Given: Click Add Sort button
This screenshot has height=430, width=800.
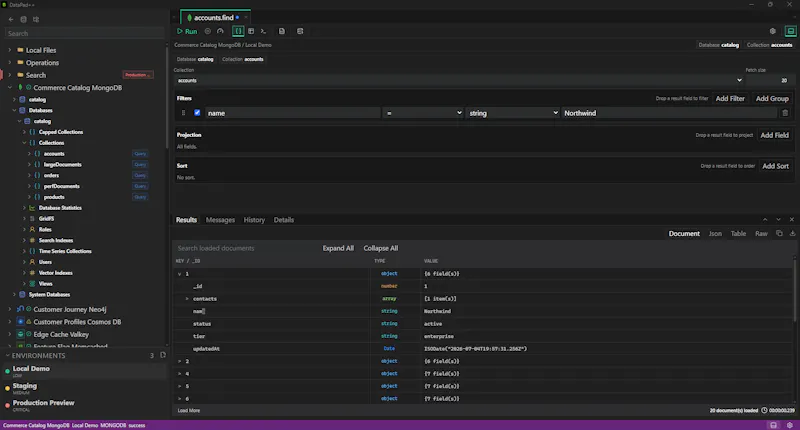Looking at the screenshot, I should tap(775, 166).
